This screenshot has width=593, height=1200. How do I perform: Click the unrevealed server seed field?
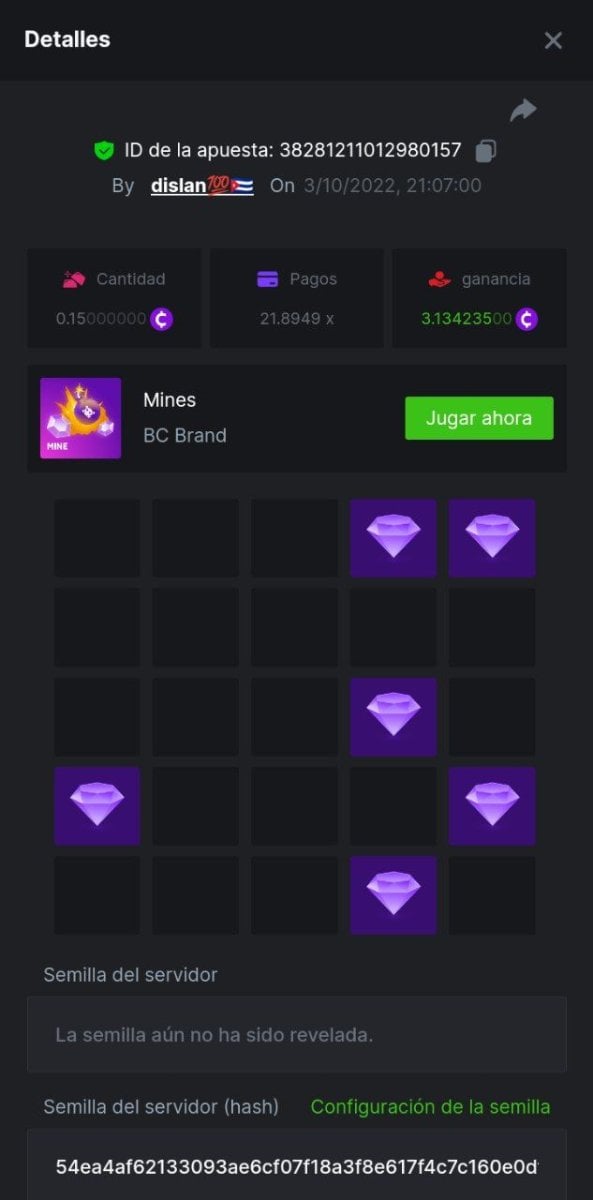click(297, 1034)
